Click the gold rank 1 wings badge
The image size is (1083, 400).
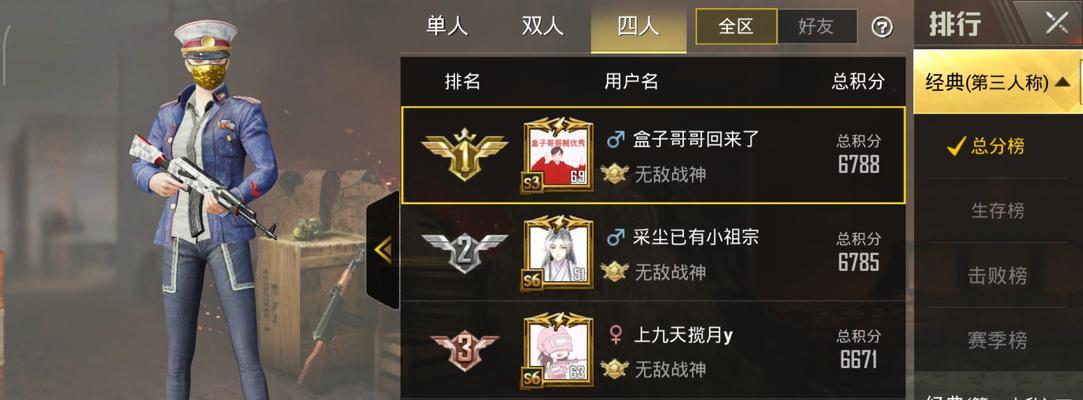[x=465, y=153]
